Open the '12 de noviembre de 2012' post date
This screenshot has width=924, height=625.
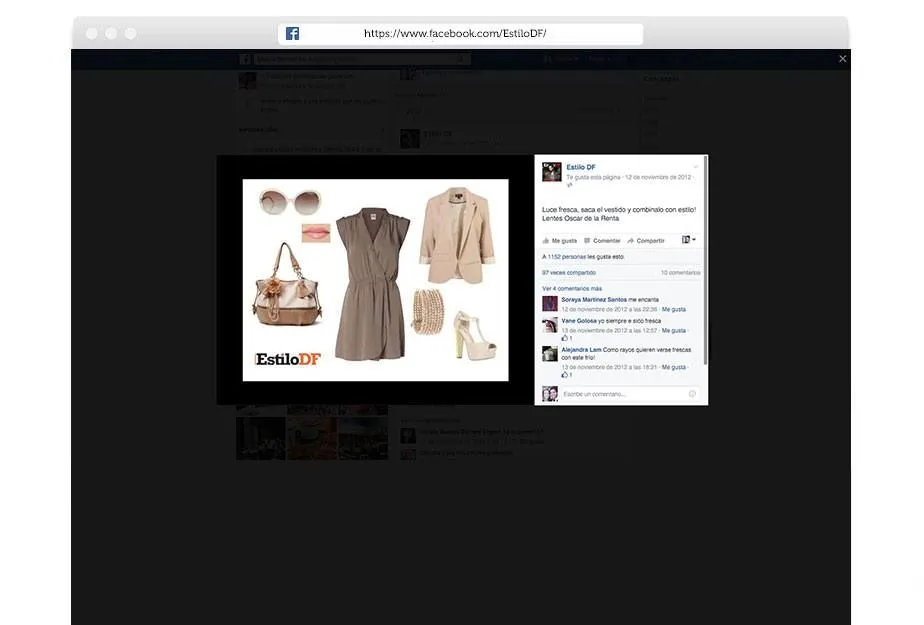point(658,177)
